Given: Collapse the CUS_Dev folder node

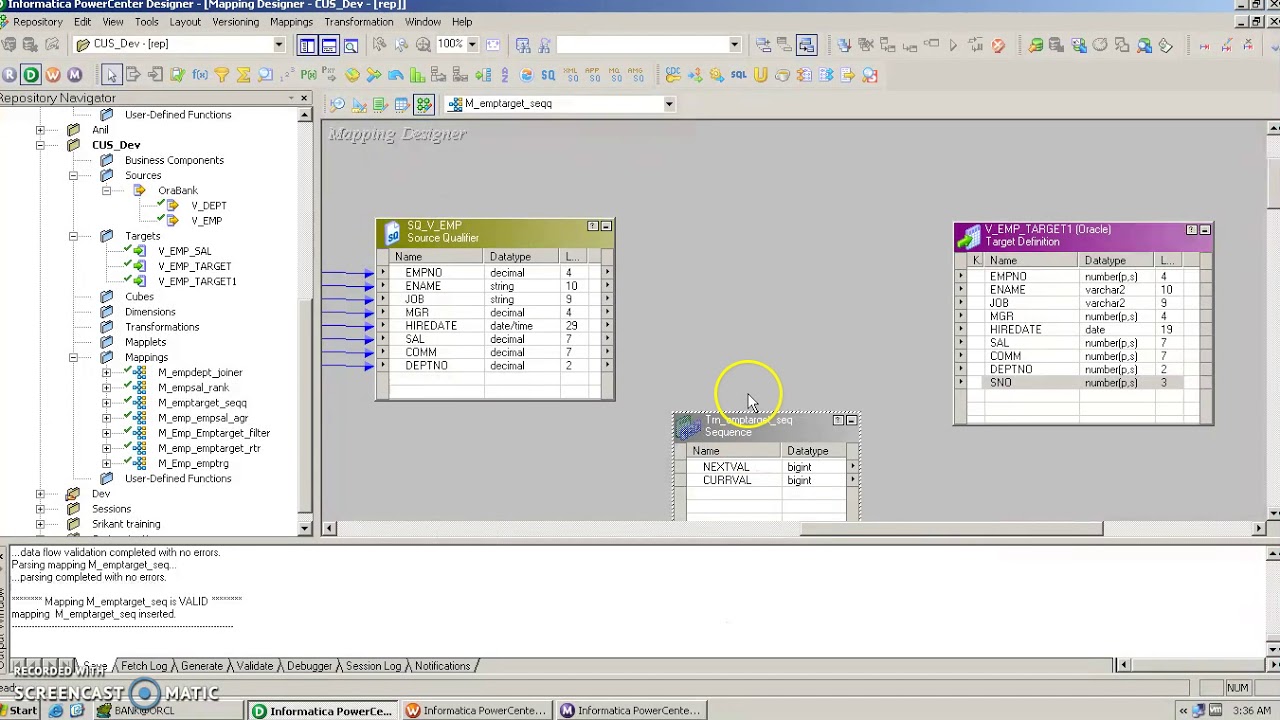Looking at the screenshot, I should [x=40, y=145].
